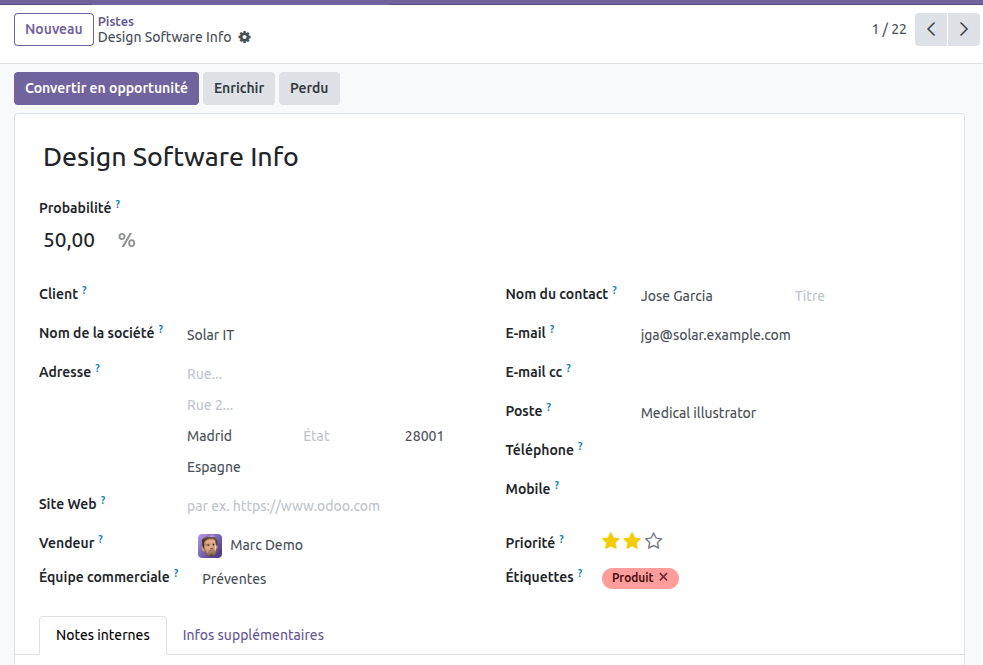
Task: Show help icon next to E-mail cc
Action: [569, 368]
